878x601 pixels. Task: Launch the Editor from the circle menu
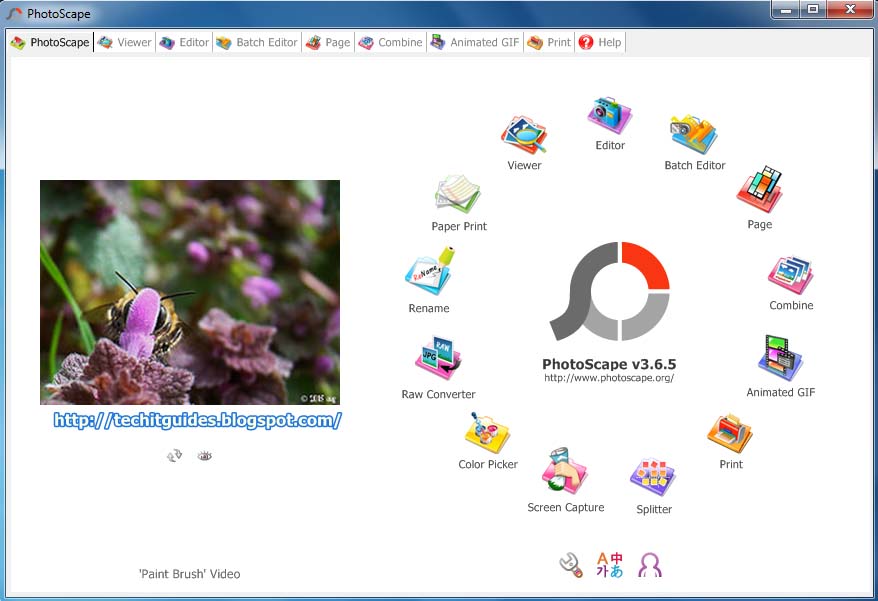tap(608, 113)
